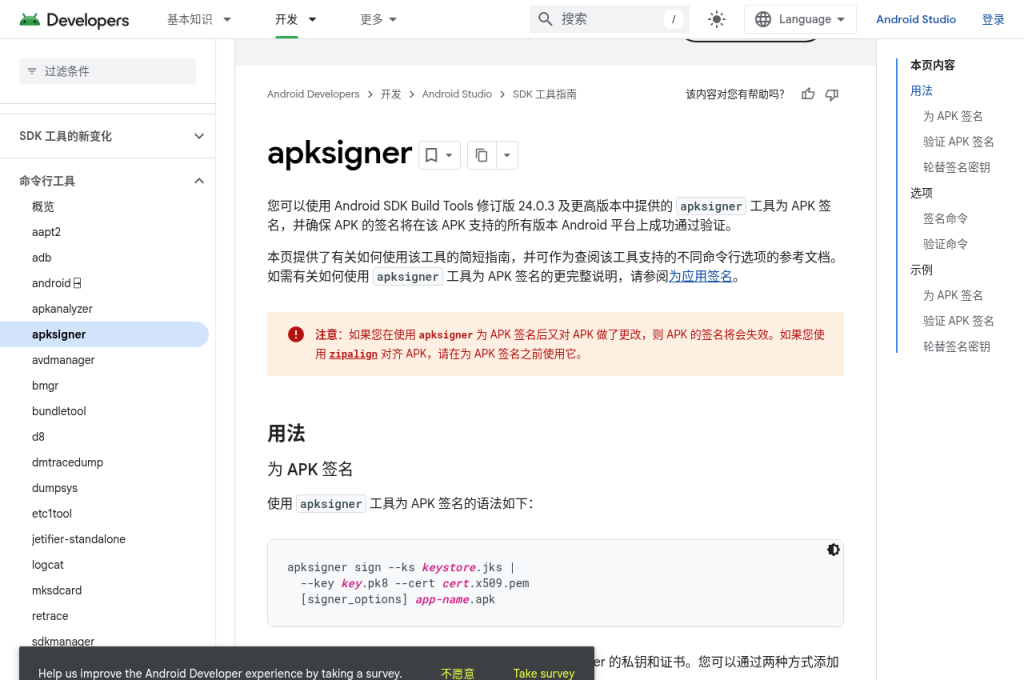Screen dimensions: 1024x680
Task: Decline the survey with 不愿意
Action: click(x=457, y=673)
